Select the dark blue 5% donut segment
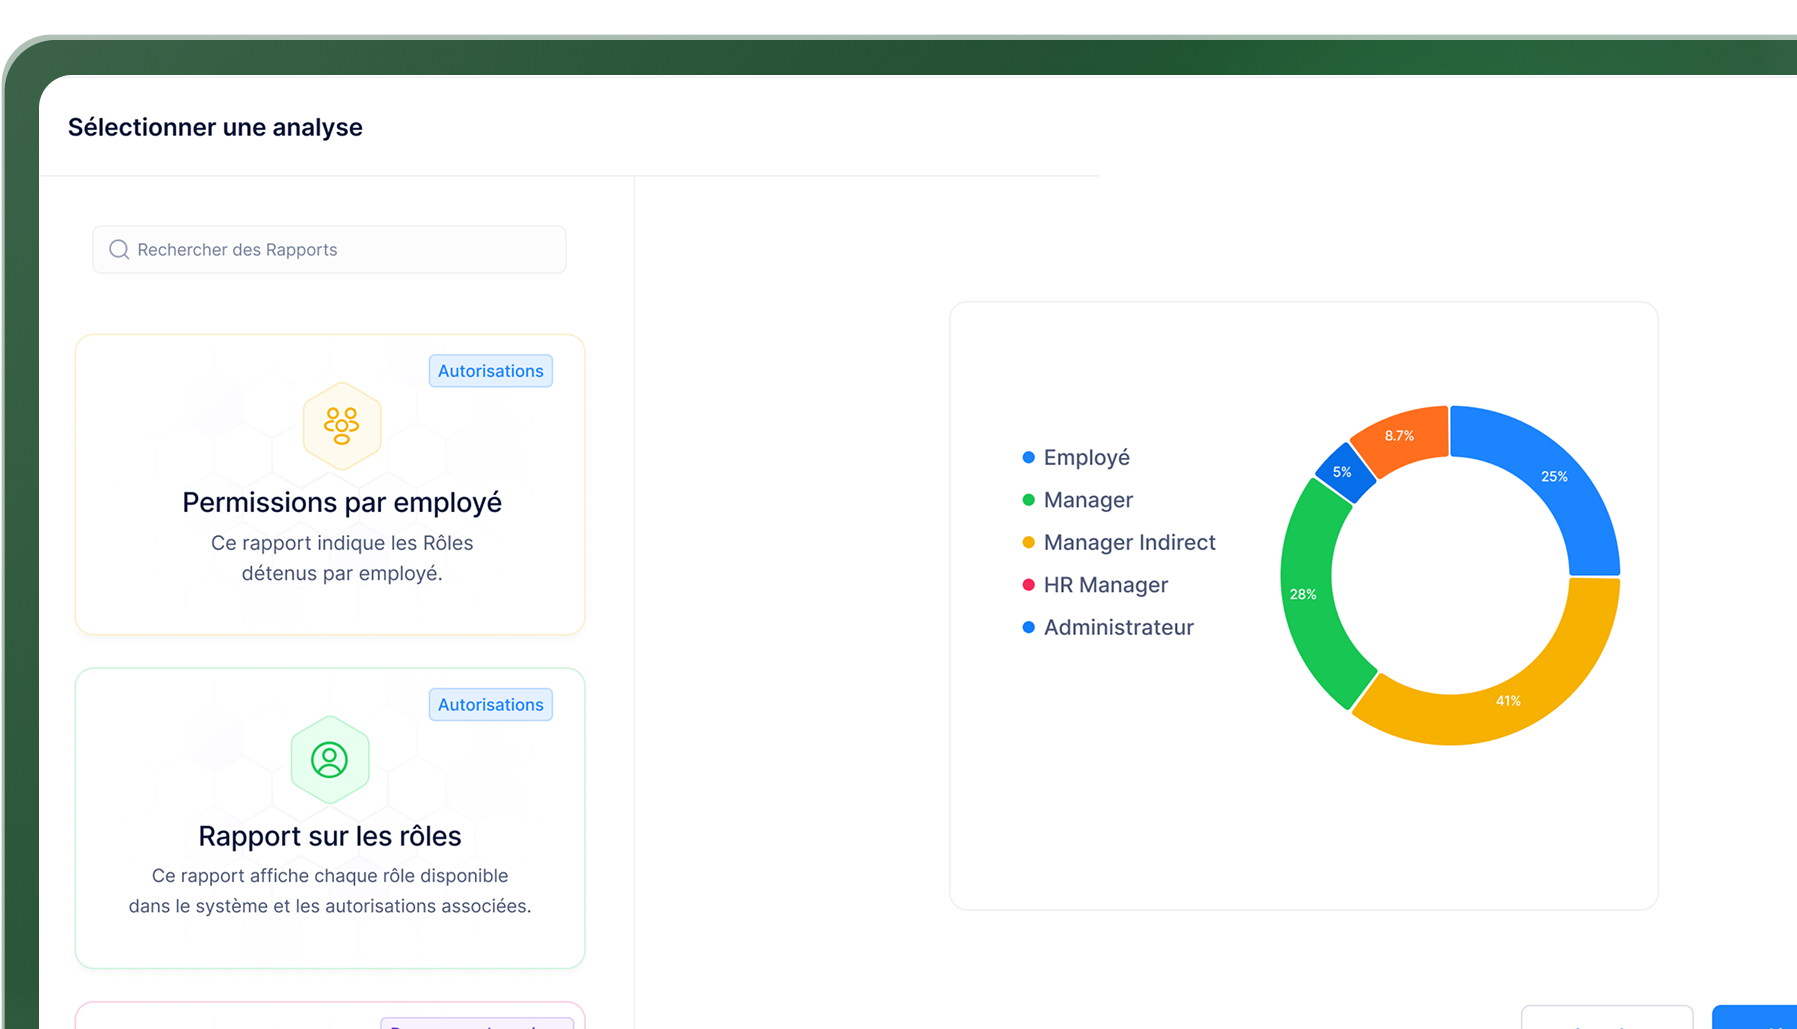This screenshot has width=1797, height=1029. [1343, 472]
